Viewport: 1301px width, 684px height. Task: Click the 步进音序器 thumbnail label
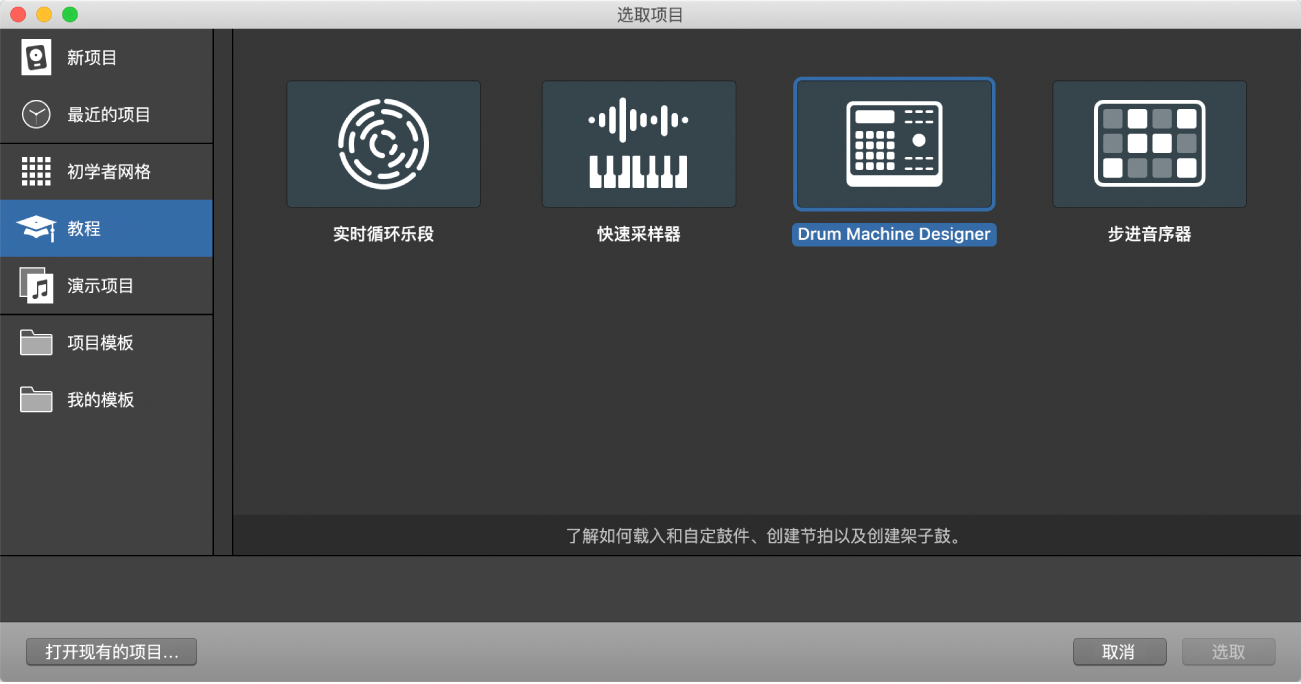point(1148,234)
